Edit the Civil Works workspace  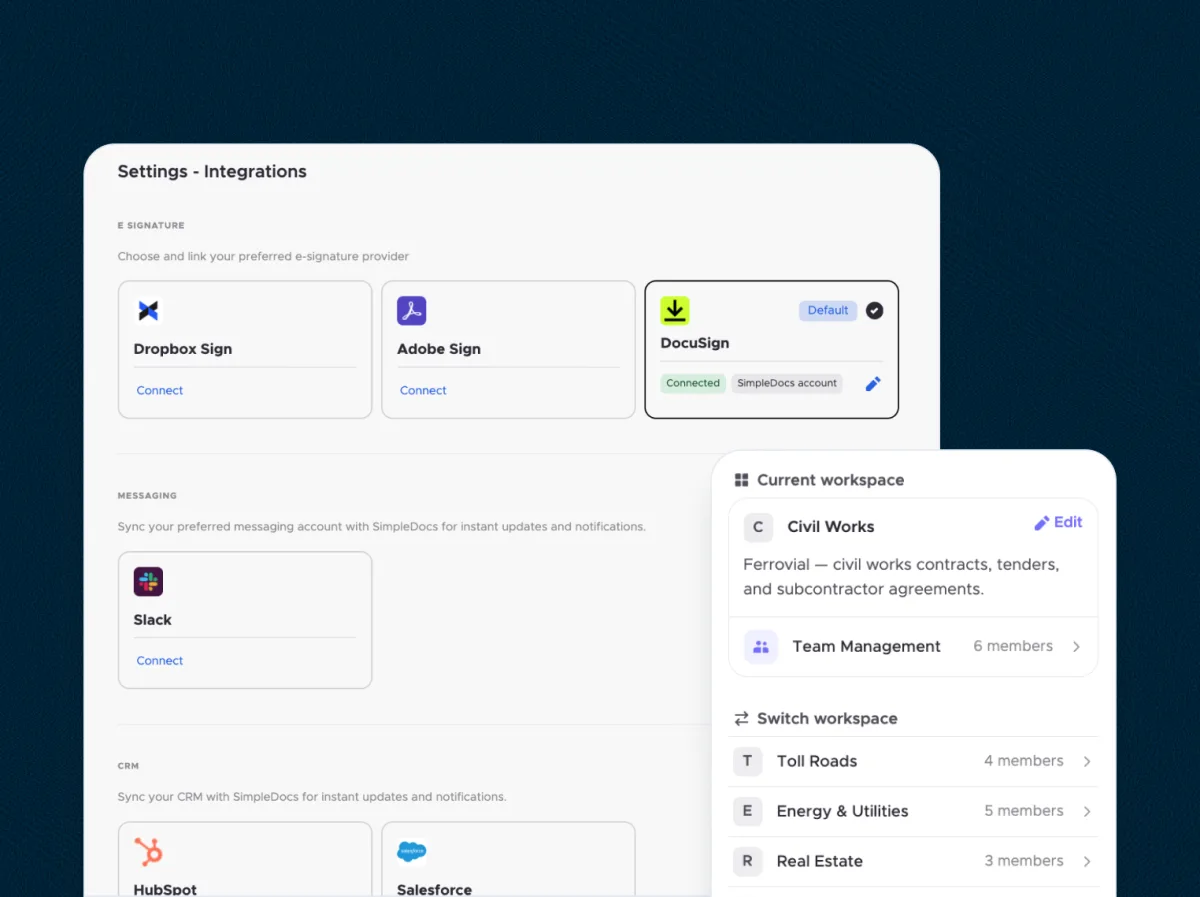pyautogui.click(x=1058, y=522)
